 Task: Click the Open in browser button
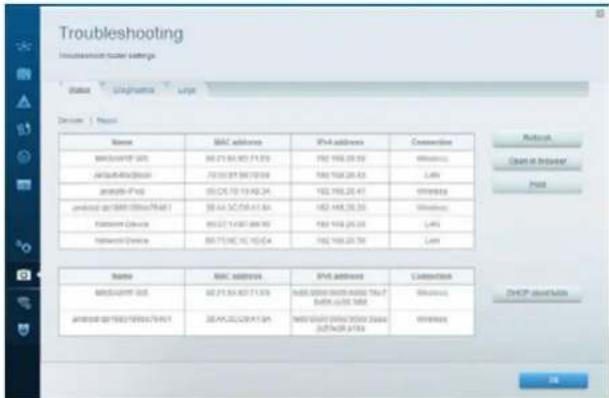tap(537, 161)
